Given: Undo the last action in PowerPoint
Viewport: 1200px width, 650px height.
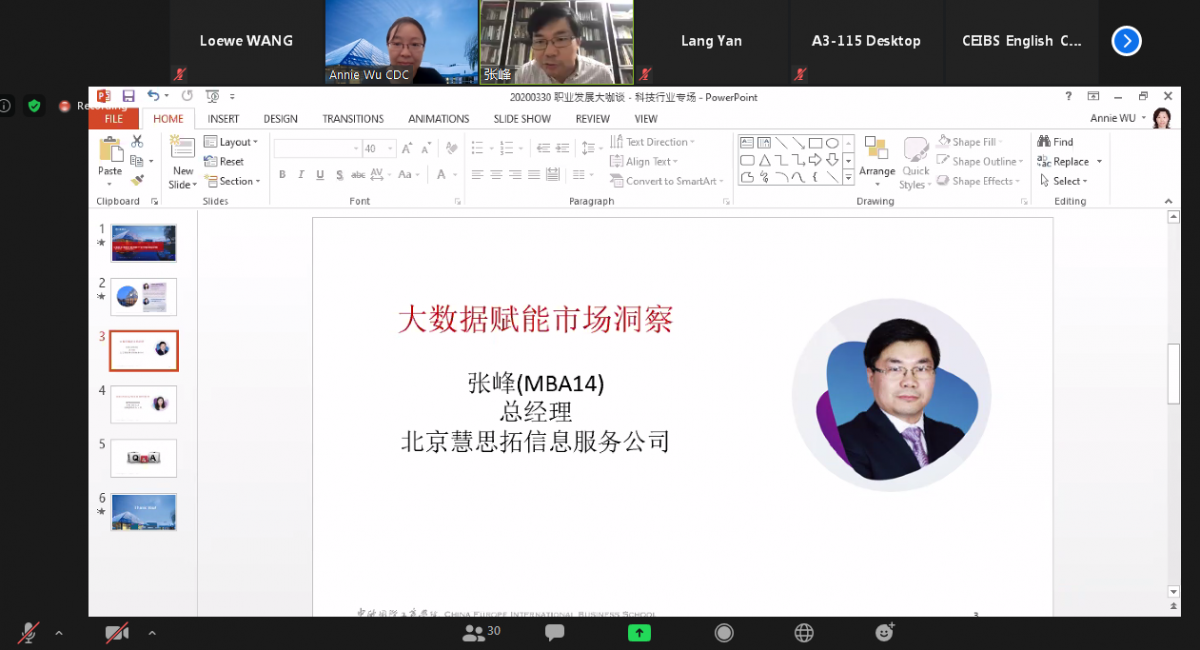Looking at the screenshot, I should coord(153,96).
